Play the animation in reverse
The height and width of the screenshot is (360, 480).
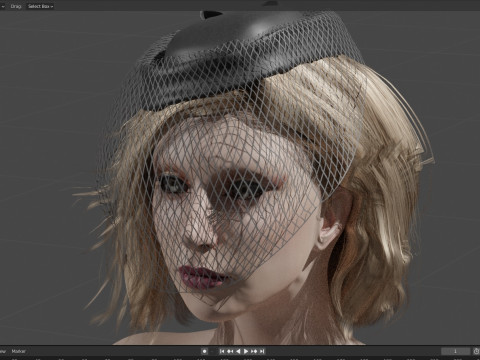(238, 351)
